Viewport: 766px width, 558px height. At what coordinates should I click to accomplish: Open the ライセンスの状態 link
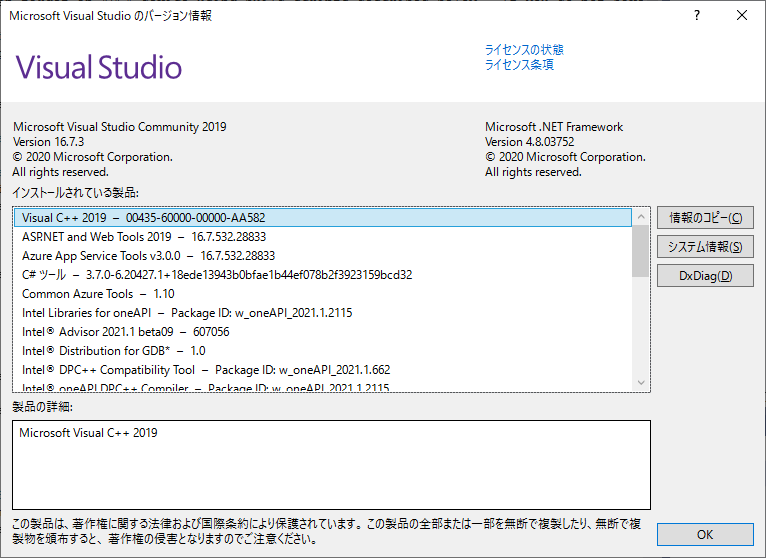pyautogui.click(x=524, y=49)
